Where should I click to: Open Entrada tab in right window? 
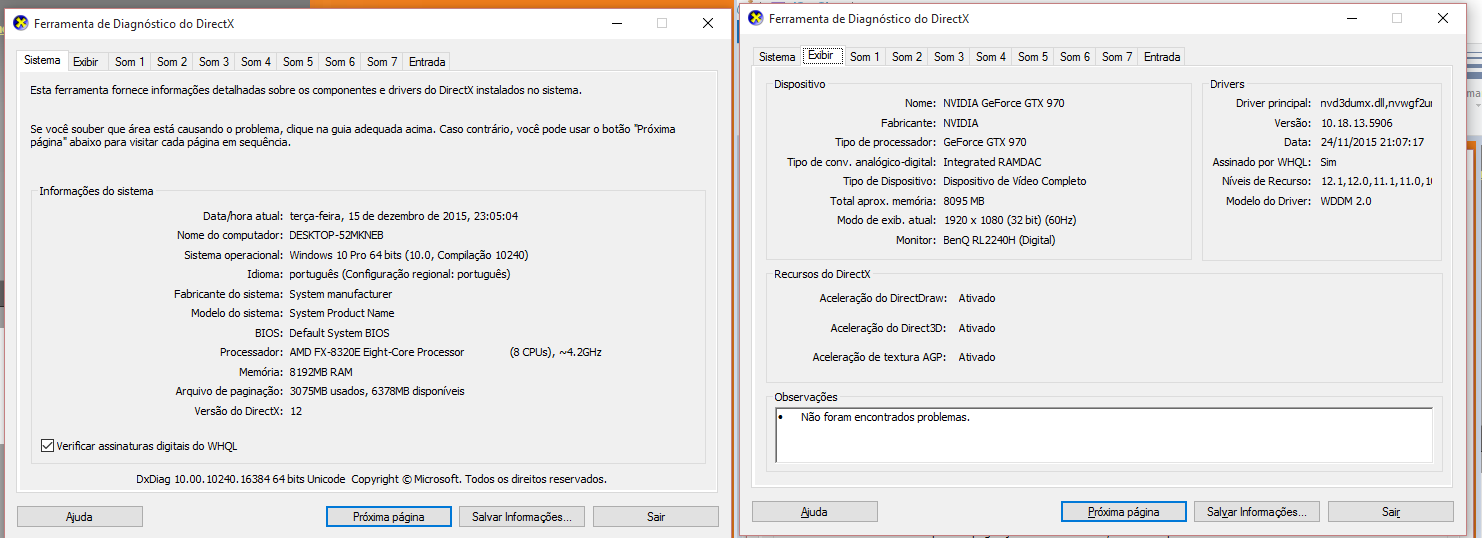click(x=1162, y=57)
